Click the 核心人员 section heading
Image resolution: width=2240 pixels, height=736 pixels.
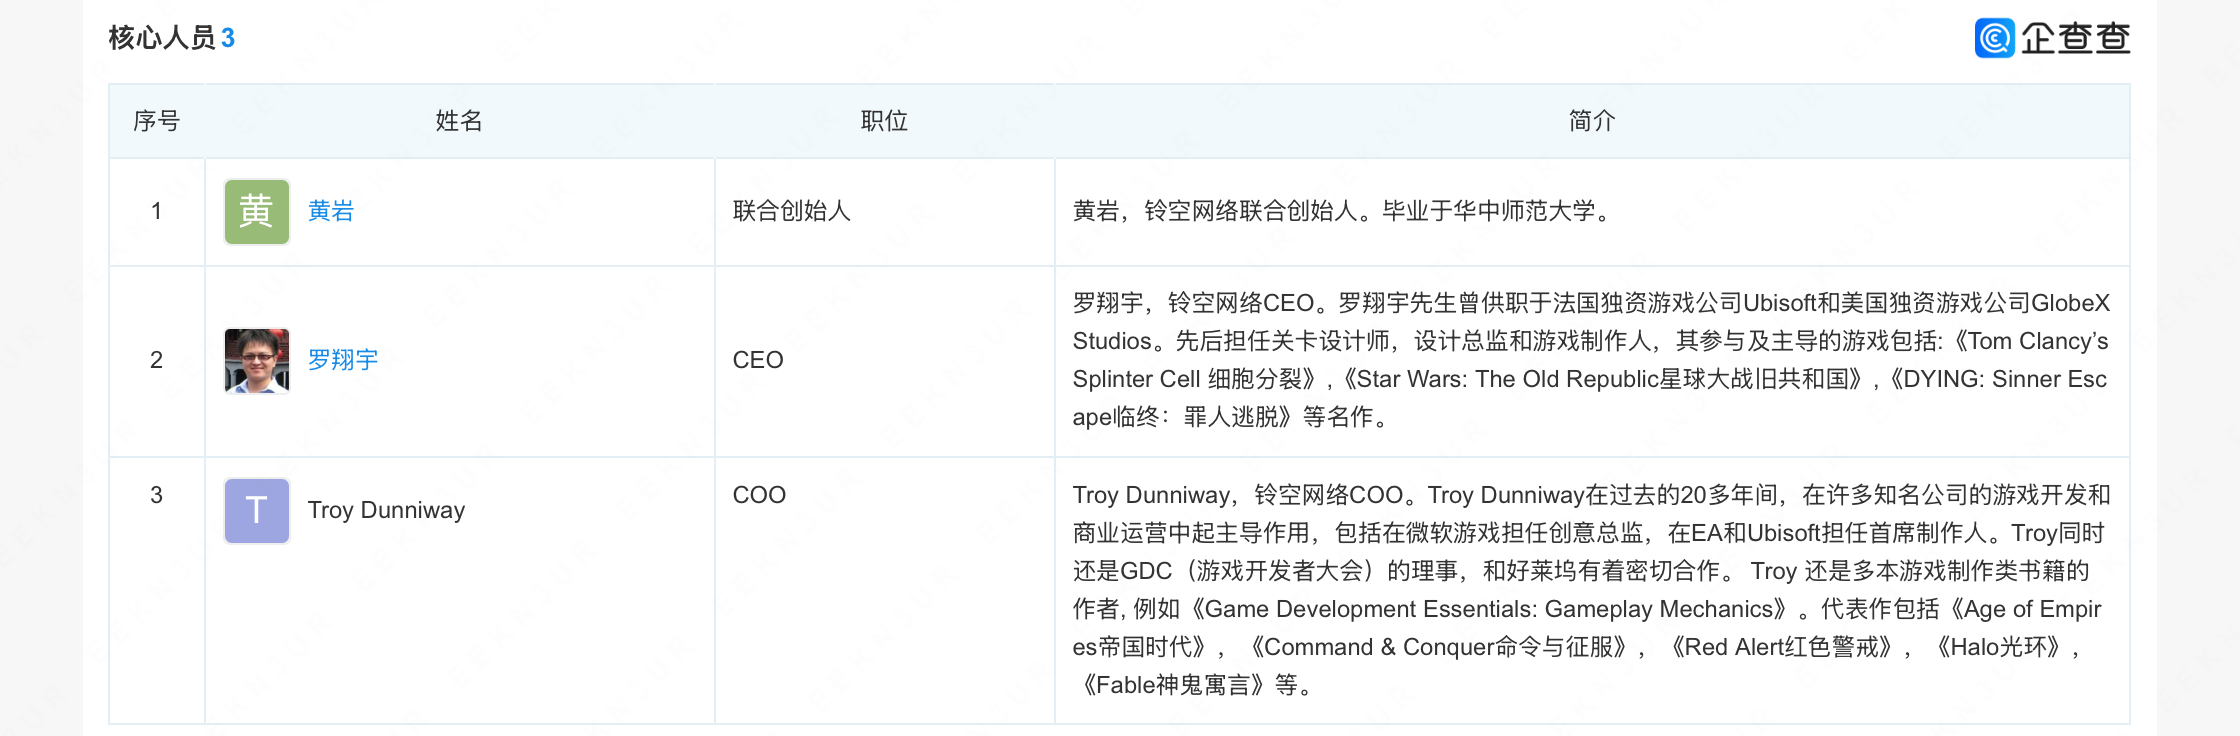click(162, 38)
